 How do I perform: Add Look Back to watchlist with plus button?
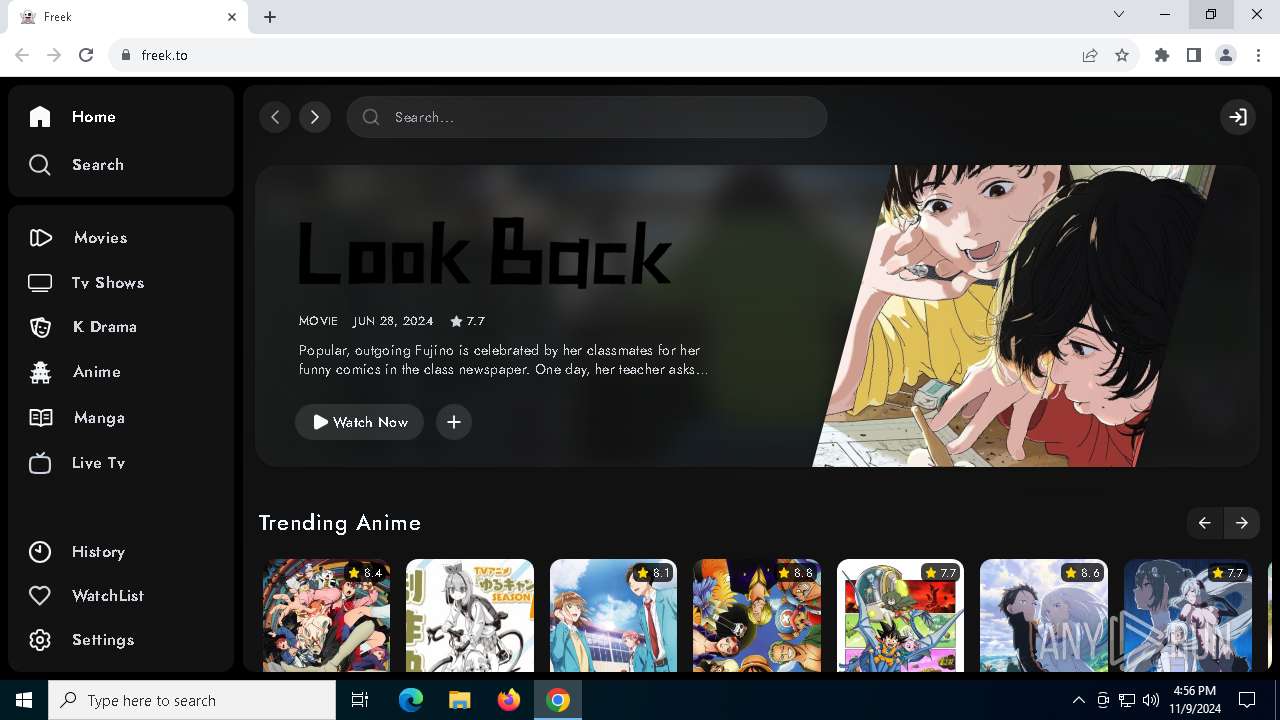(454, 422)
